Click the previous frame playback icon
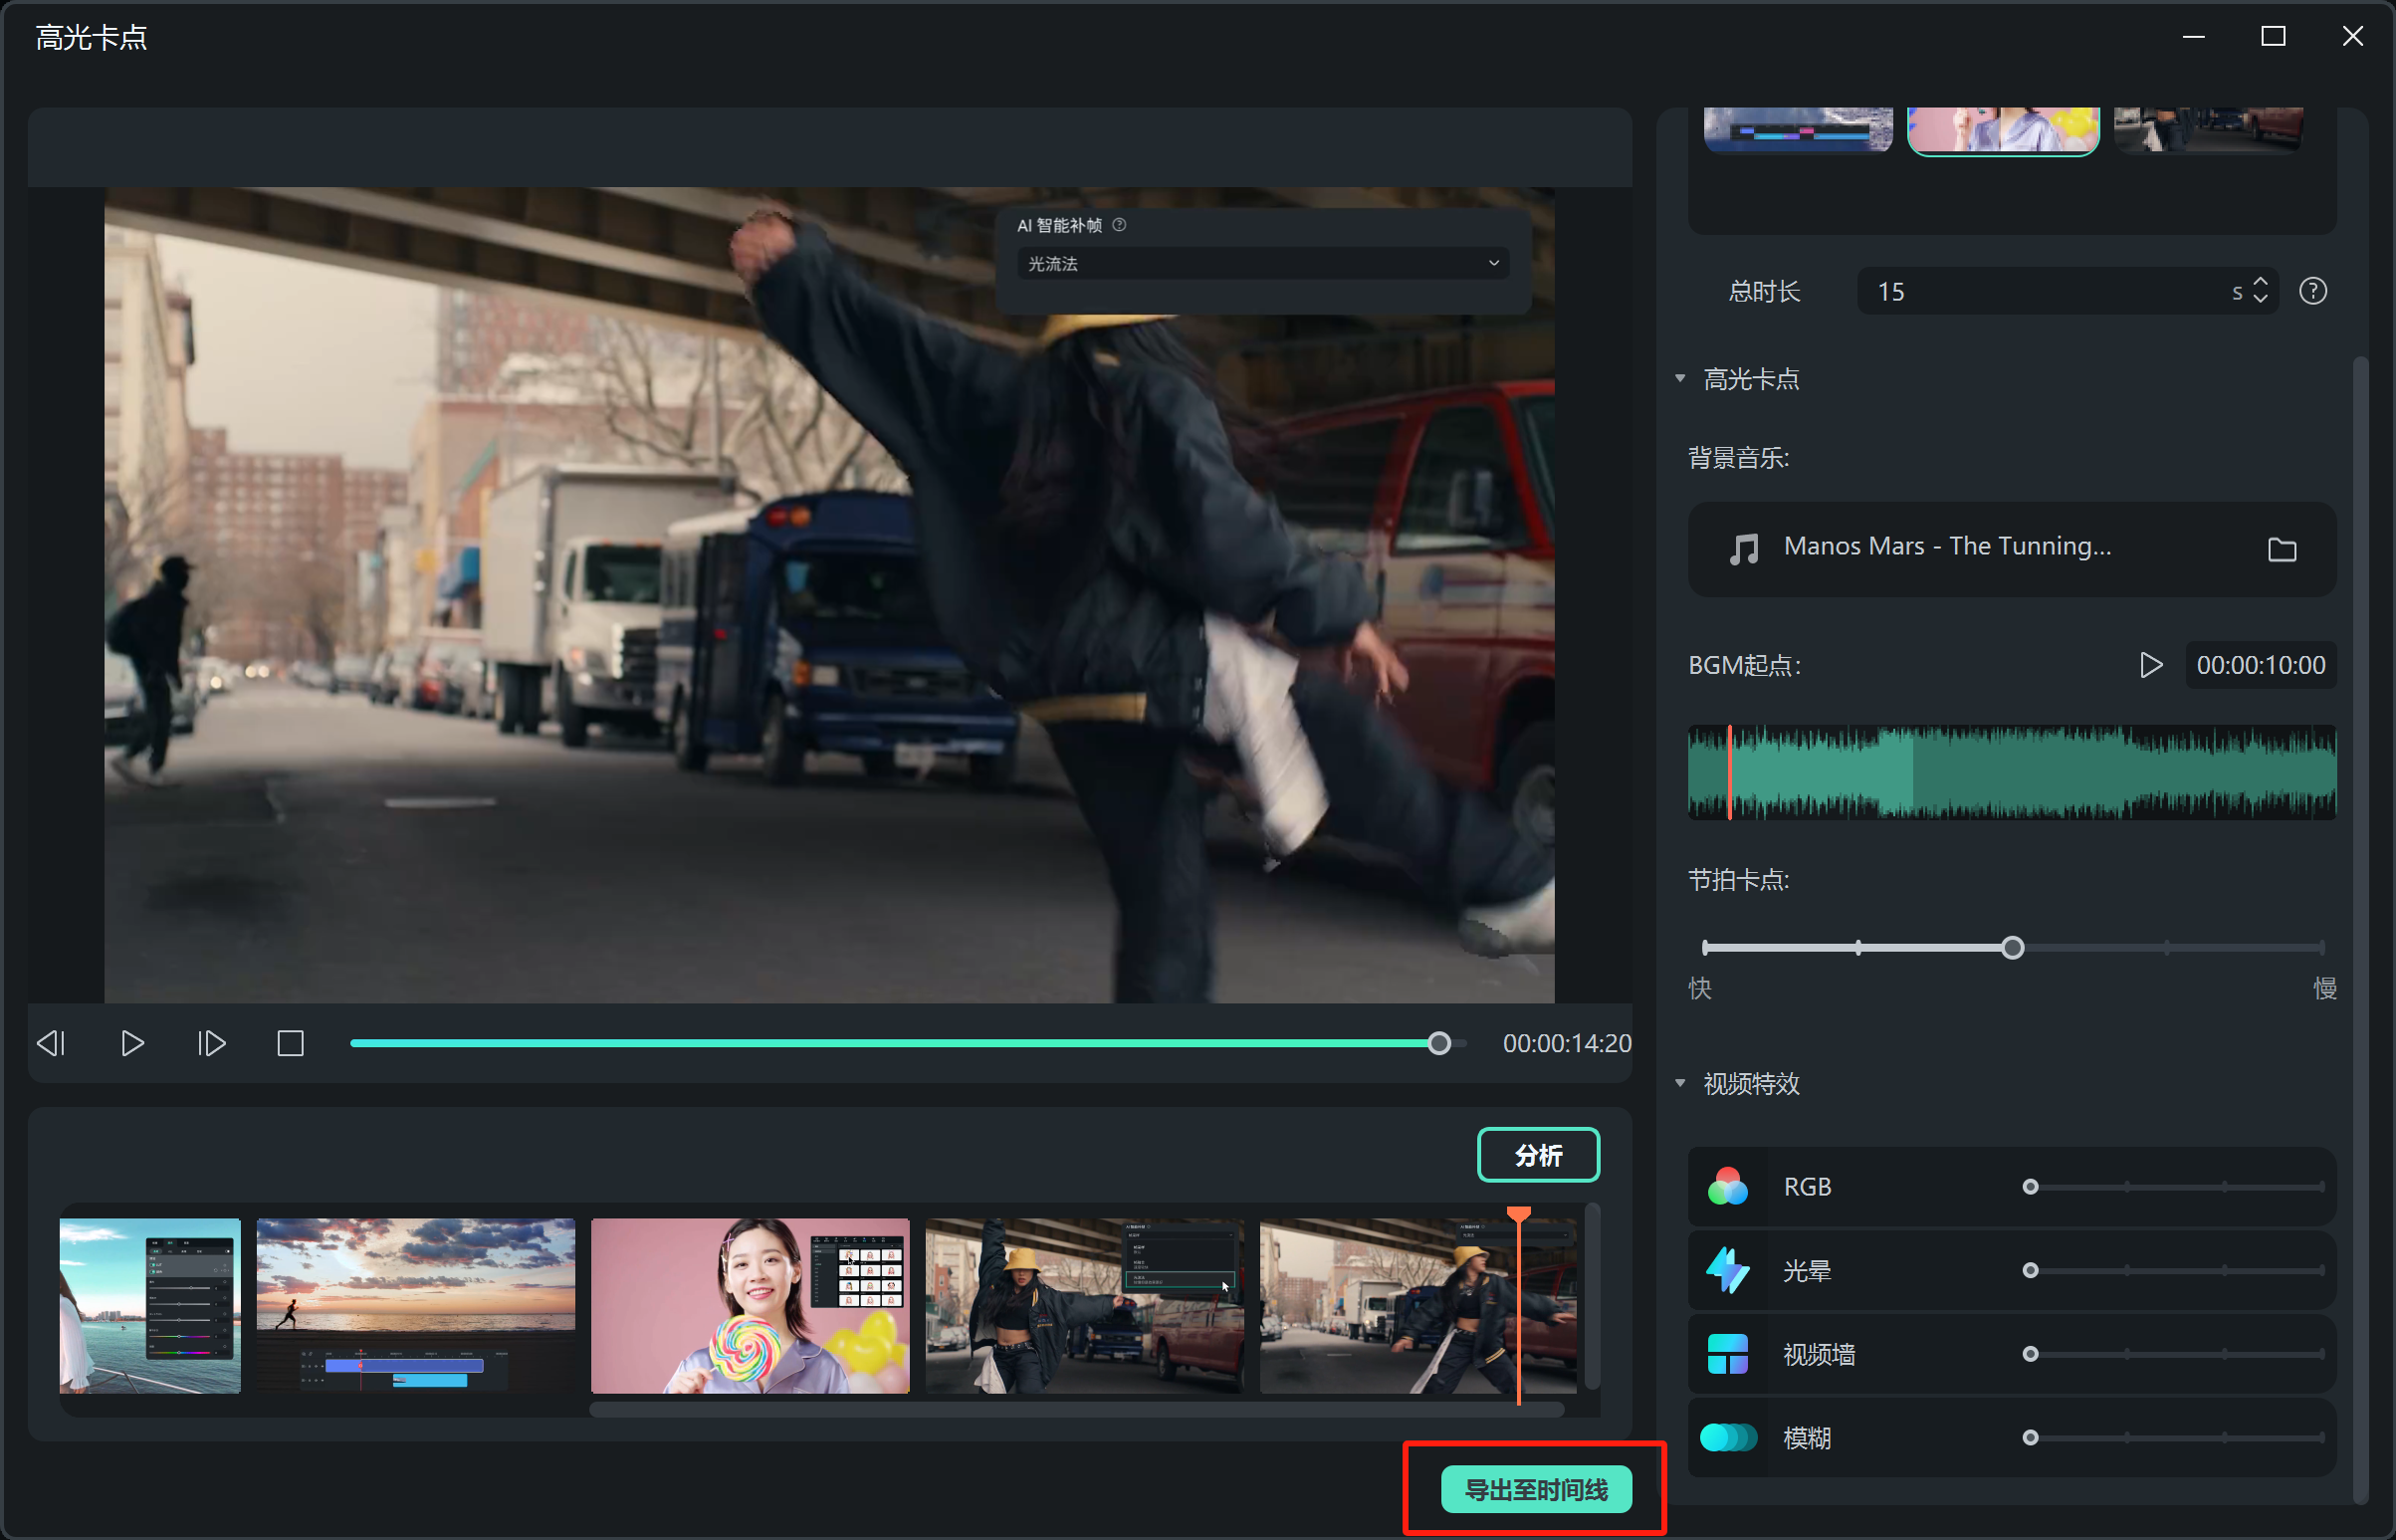 click(51, 1044)
